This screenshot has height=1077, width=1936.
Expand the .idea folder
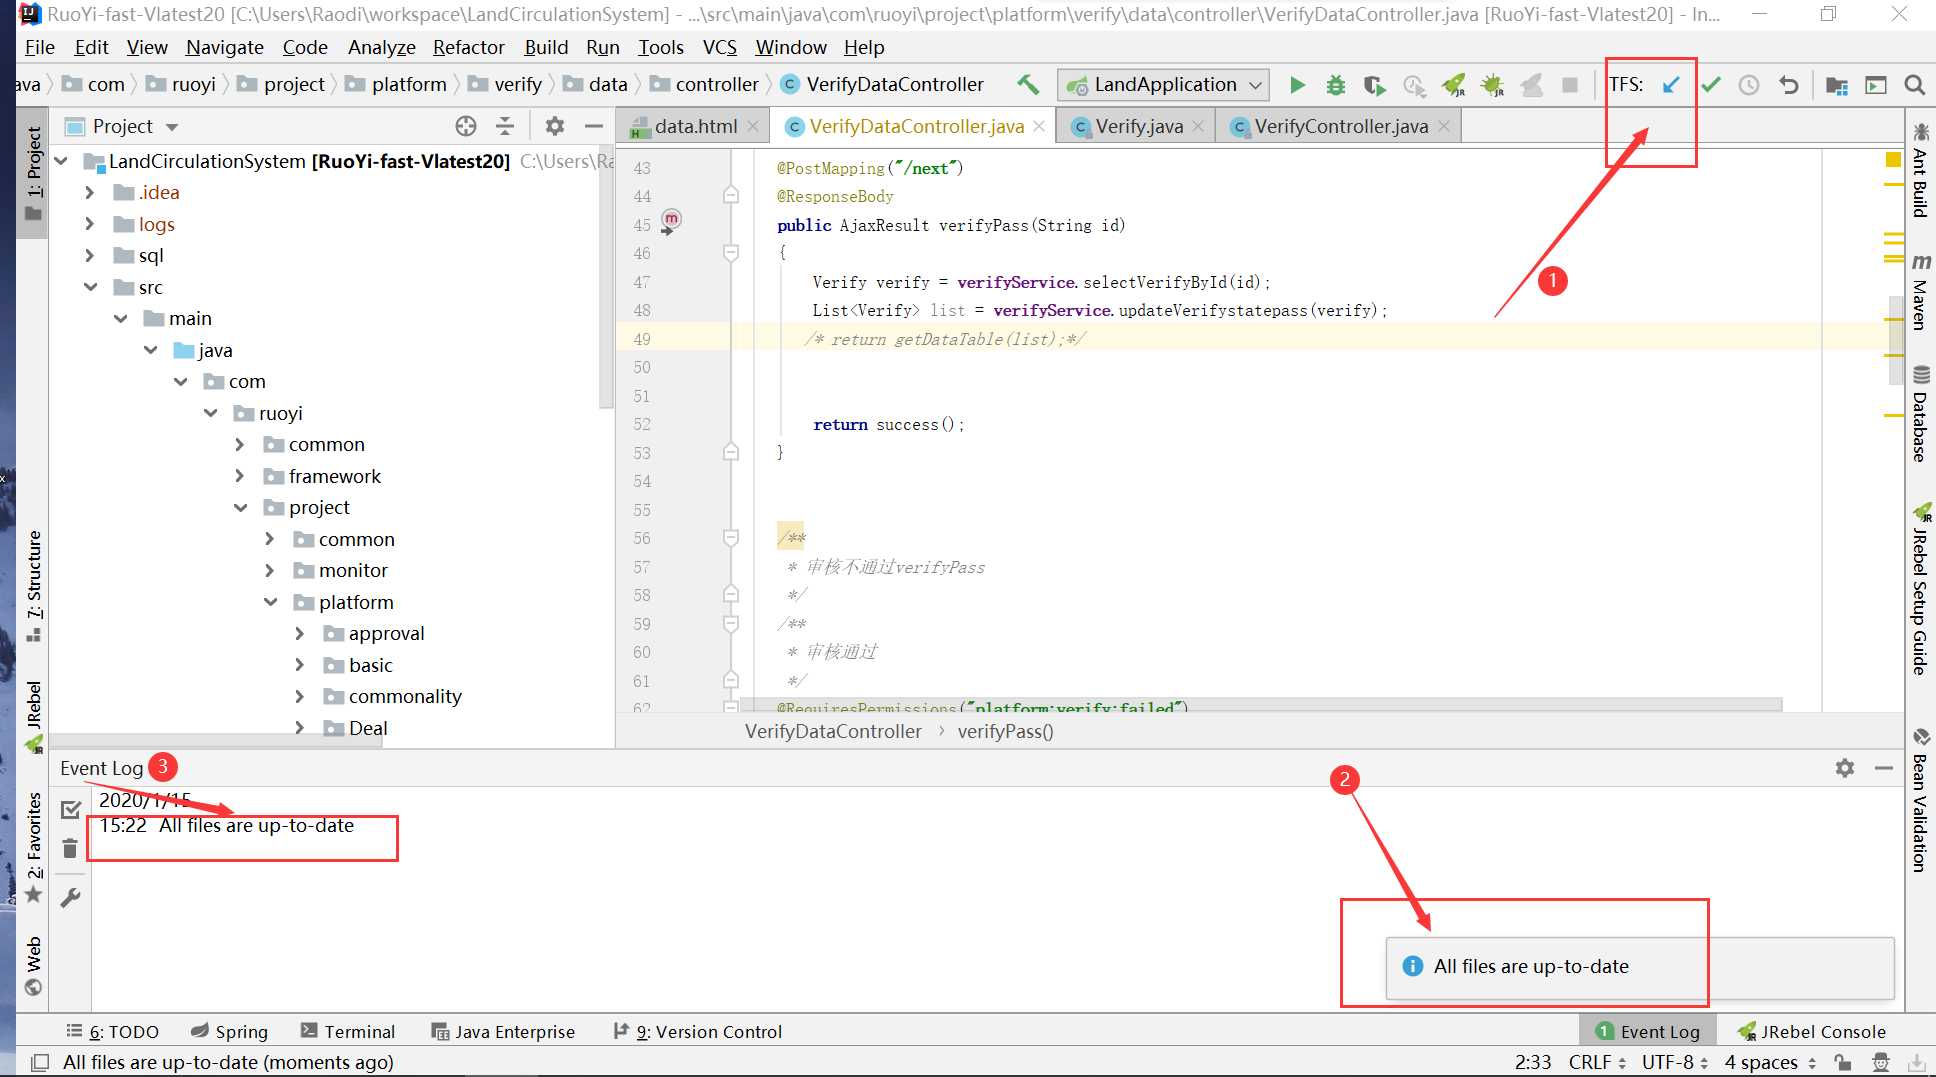89,192
